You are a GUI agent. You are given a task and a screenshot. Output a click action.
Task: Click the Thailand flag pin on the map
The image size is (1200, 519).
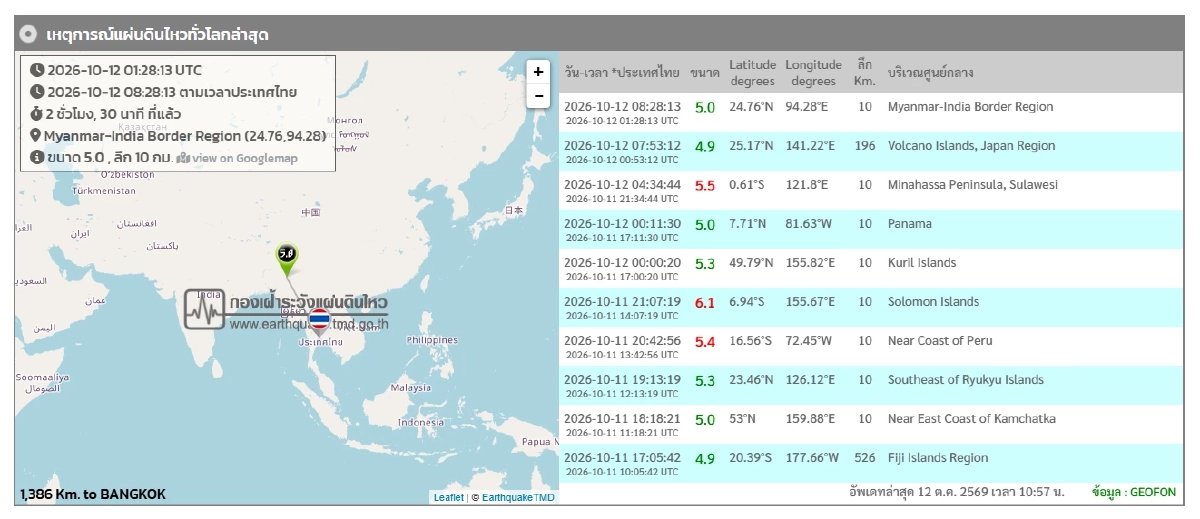click(x=319, y=321)
